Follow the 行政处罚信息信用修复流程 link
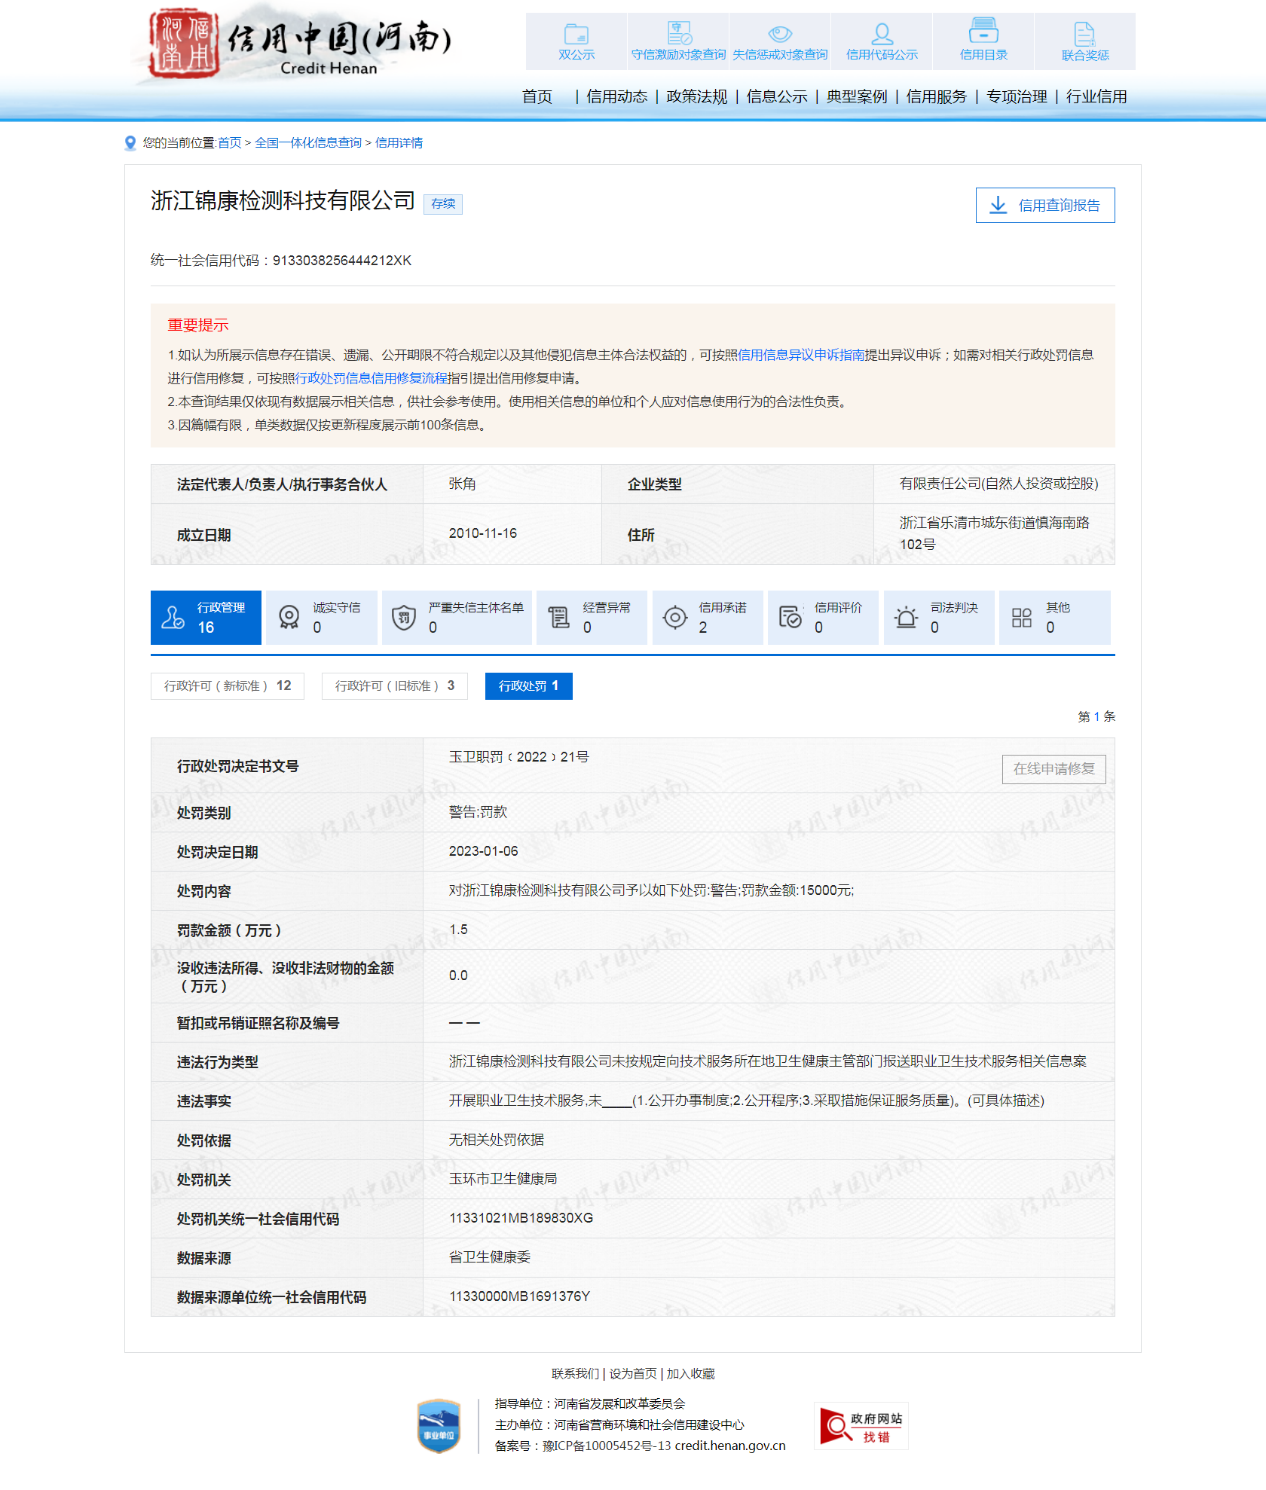1266x1490 pixels. [371, 378]
